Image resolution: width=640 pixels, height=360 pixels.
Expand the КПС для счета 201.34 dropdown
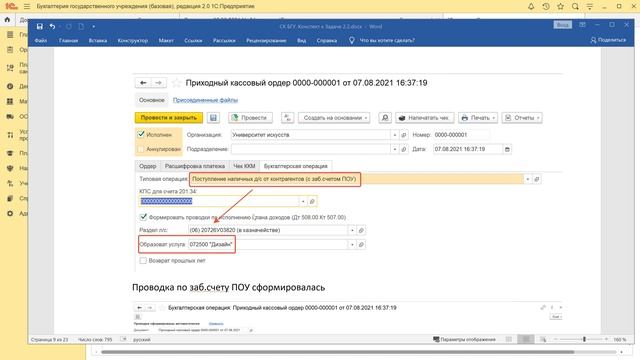pyautogui.click(x=303, y=201)
